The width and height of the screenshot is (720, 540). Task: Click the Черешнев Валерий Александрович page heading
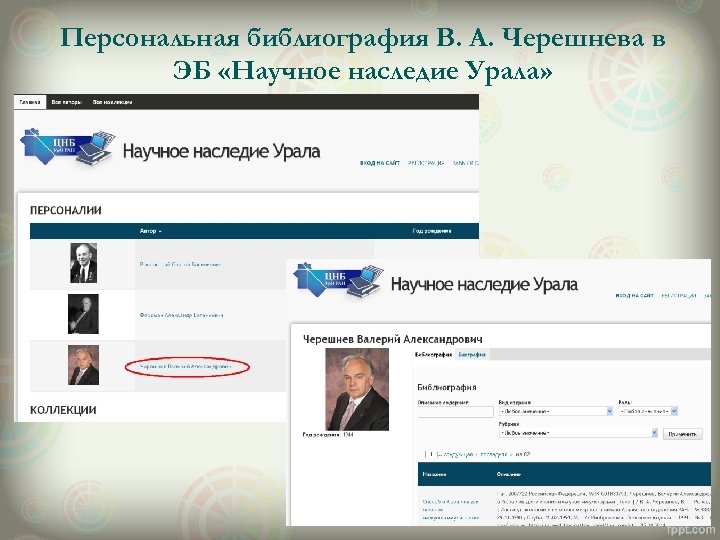coord(393,339)
